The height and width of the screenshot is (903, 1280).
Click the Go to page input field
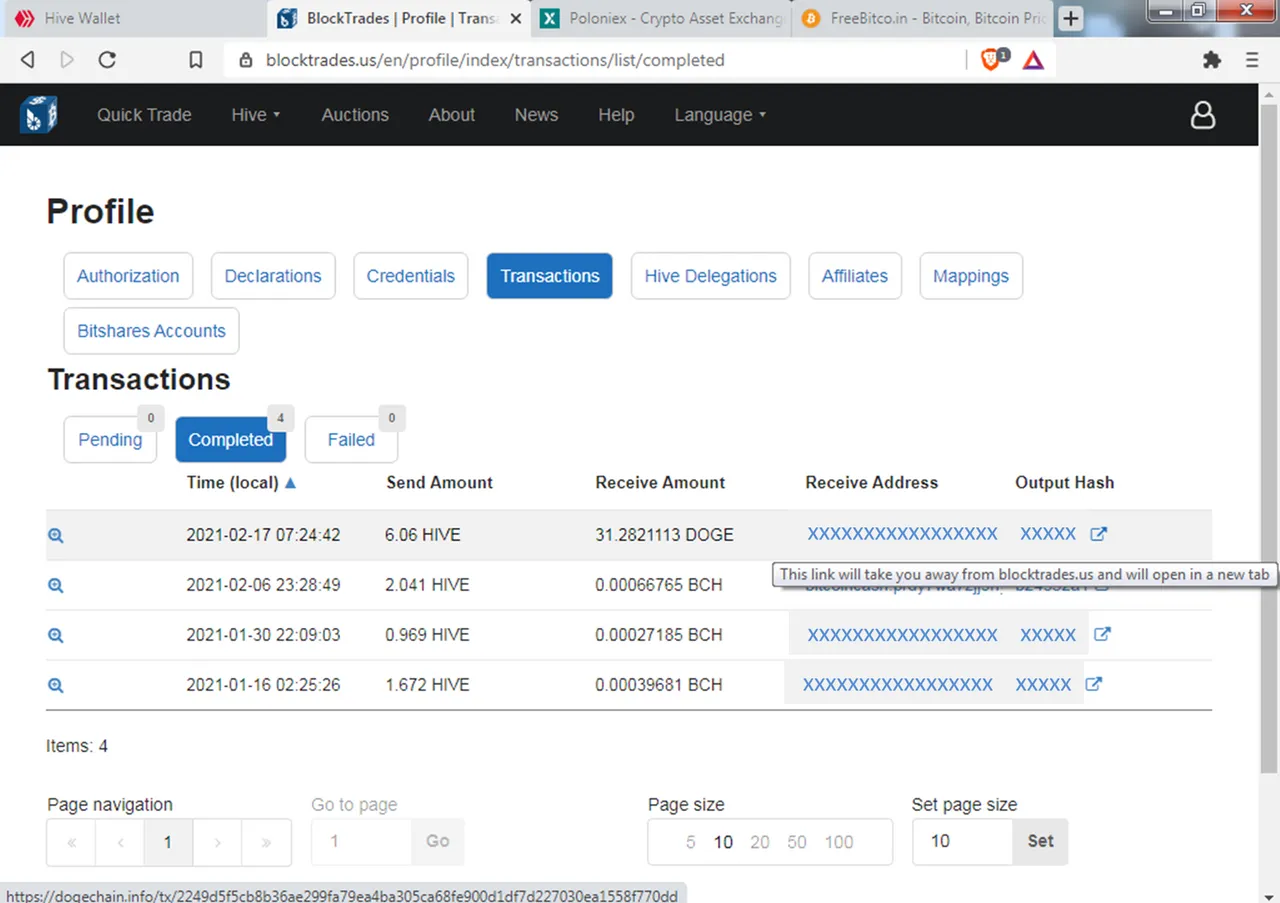tap(362, 841)
